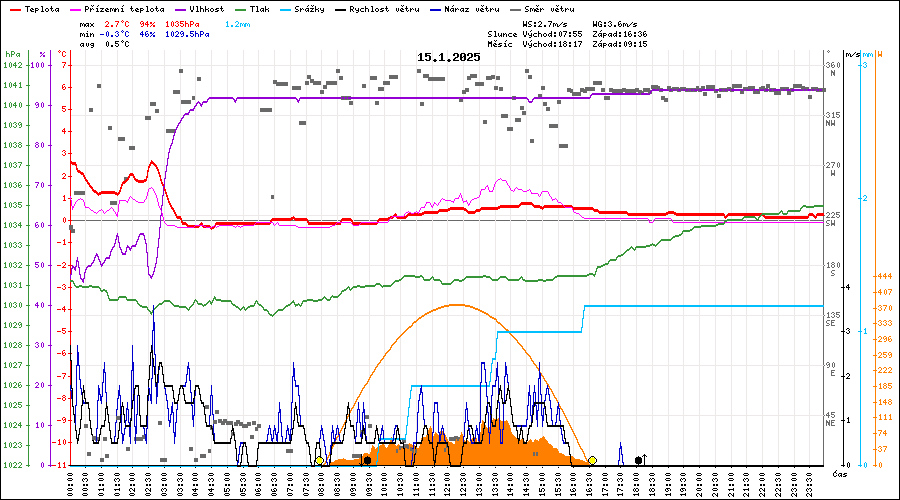Click the red Teplota legend line
This screenshot has width=900, height=500.
(x=15, y=8)
